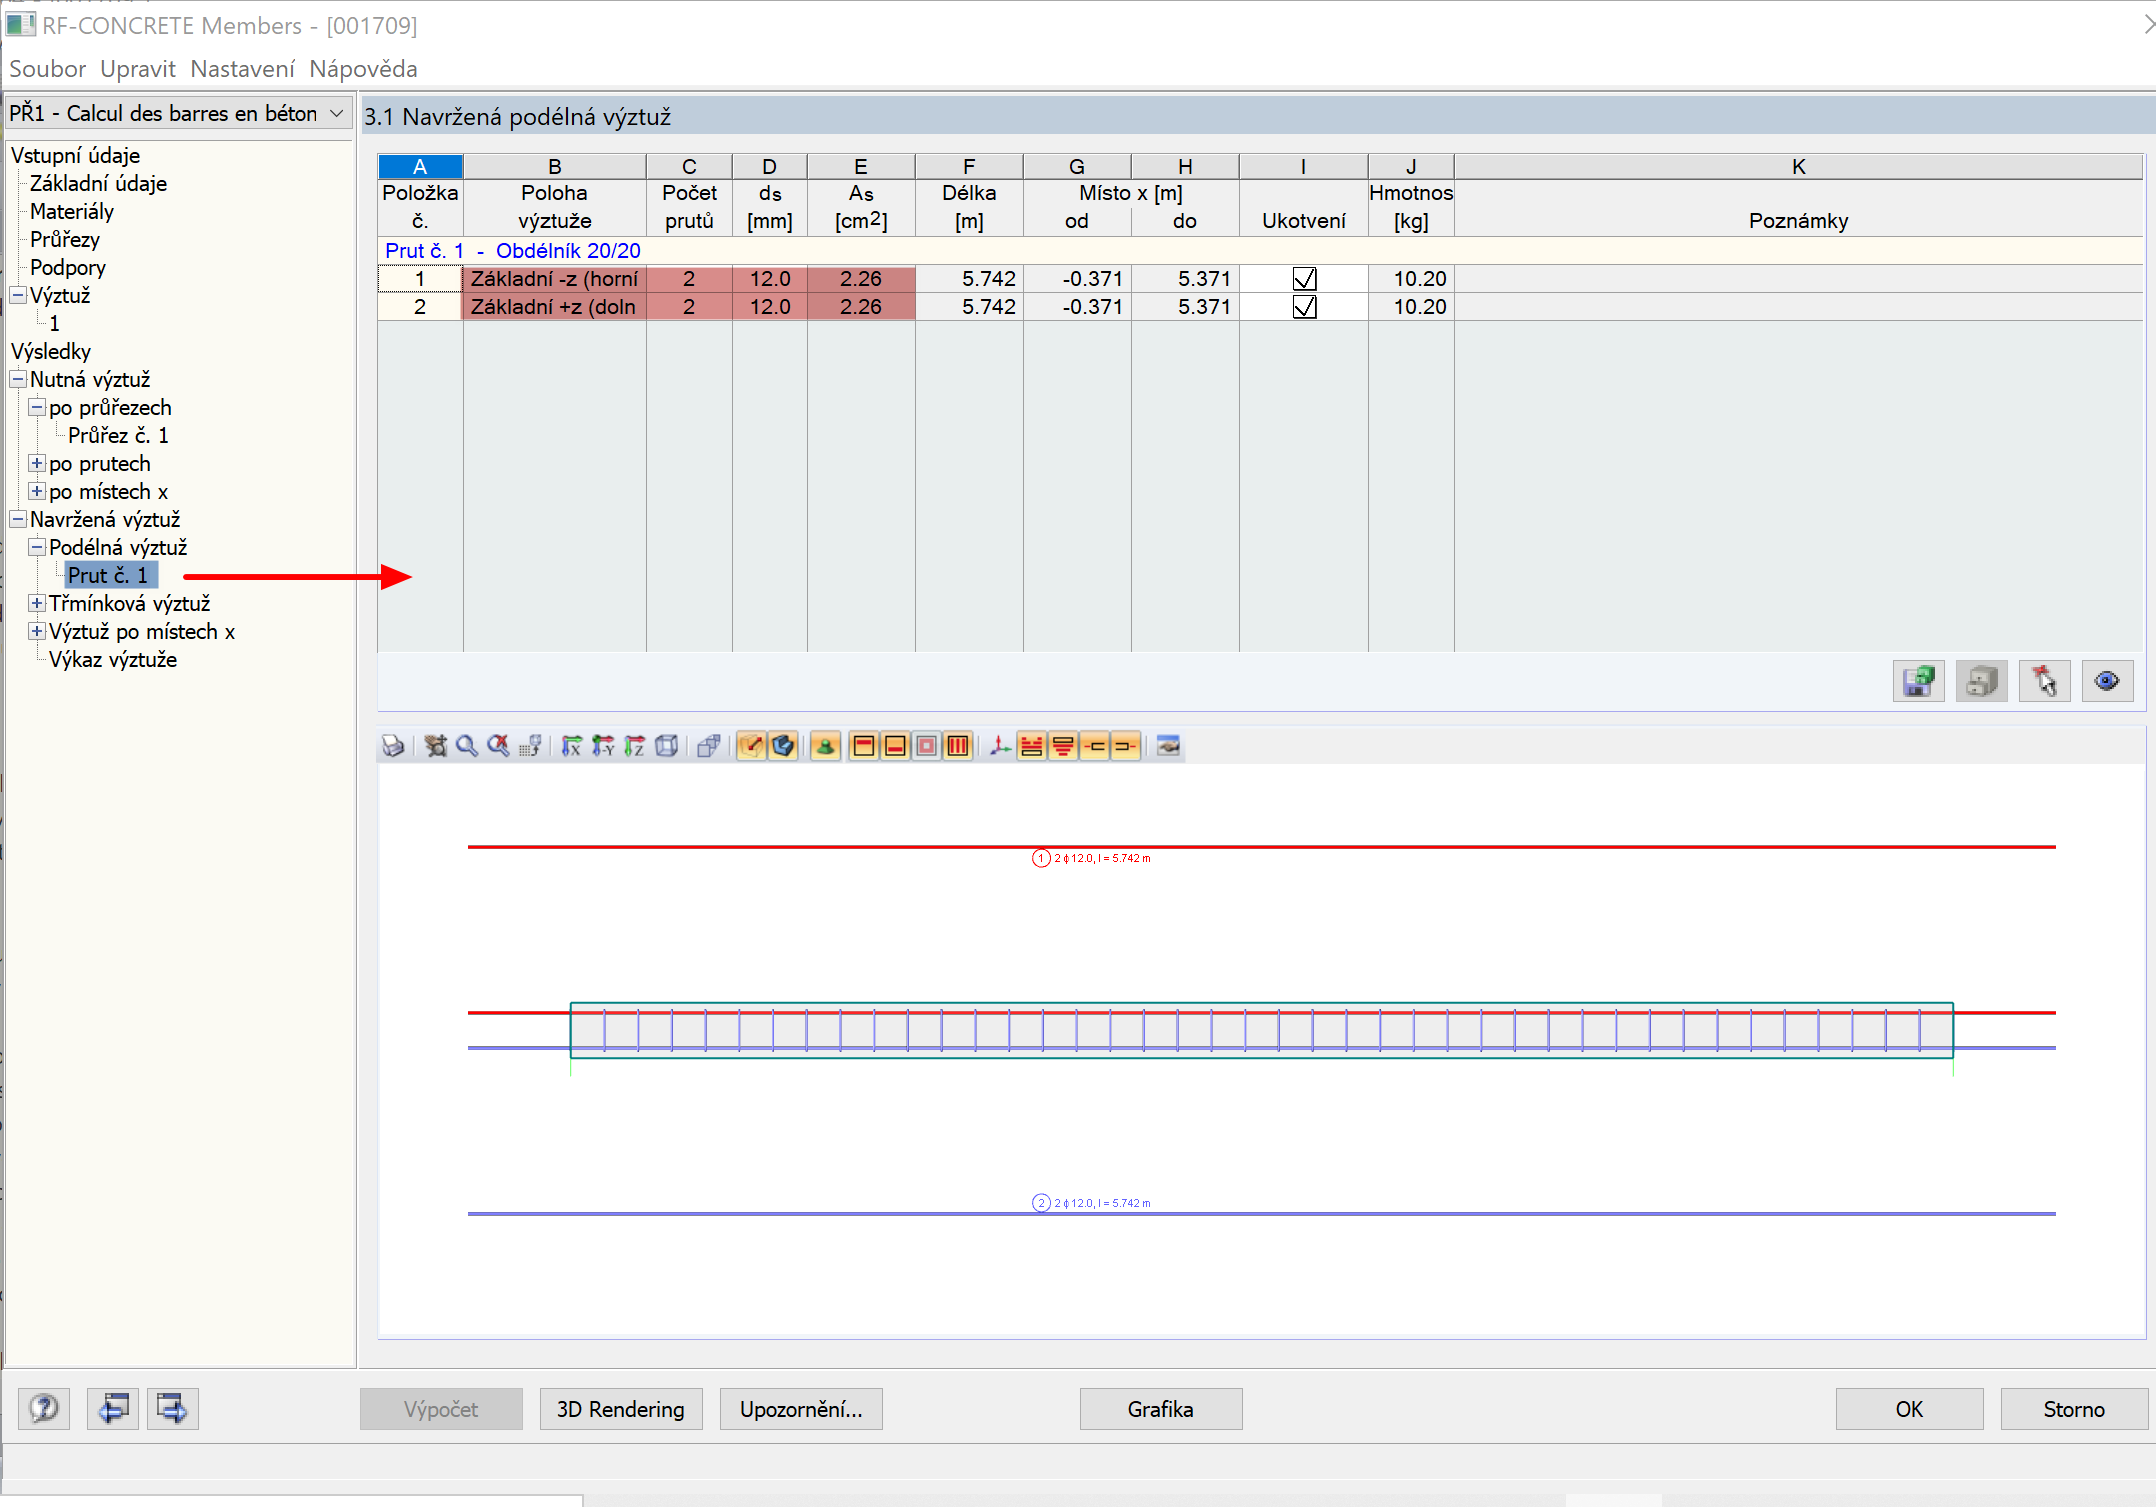2156x1507 pixels.
Task: Click the Grafika button
Action: [x=1160, y=1409]
